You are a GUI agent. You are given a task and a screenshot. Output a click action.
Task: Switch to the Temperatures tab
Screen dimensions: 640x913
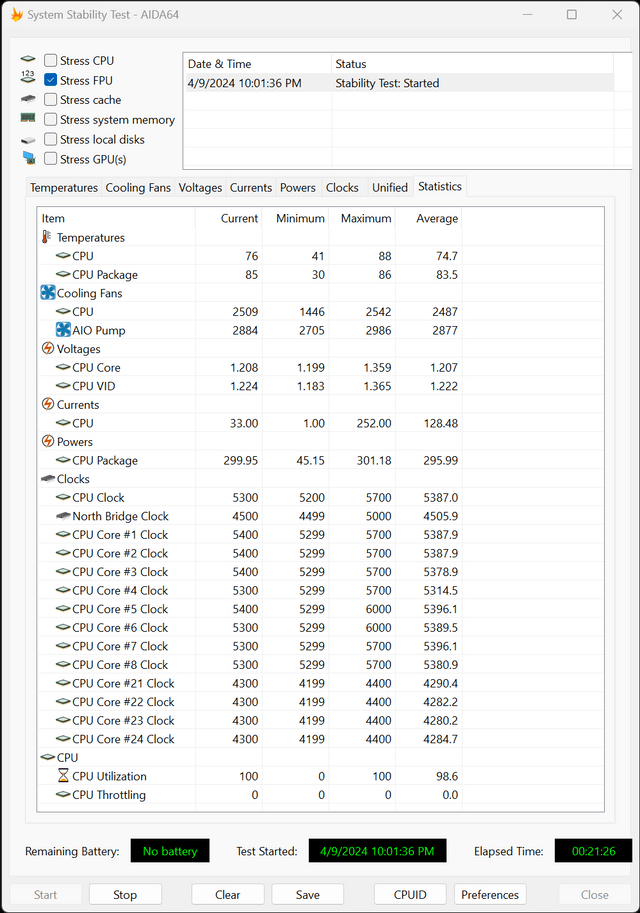(64, 187)
